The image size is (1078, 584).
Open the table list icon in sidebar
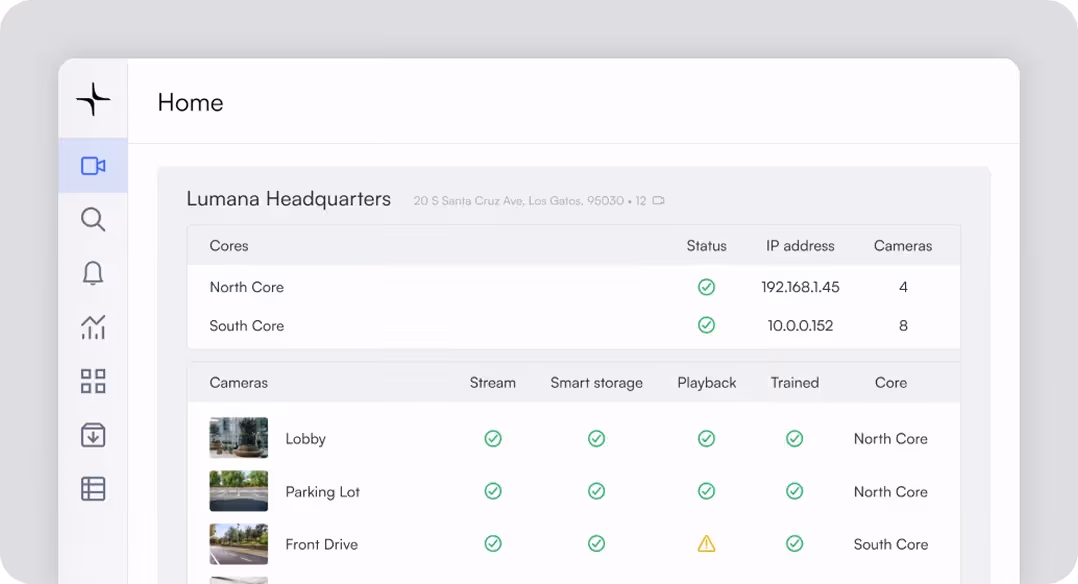(x=93, y=489)
